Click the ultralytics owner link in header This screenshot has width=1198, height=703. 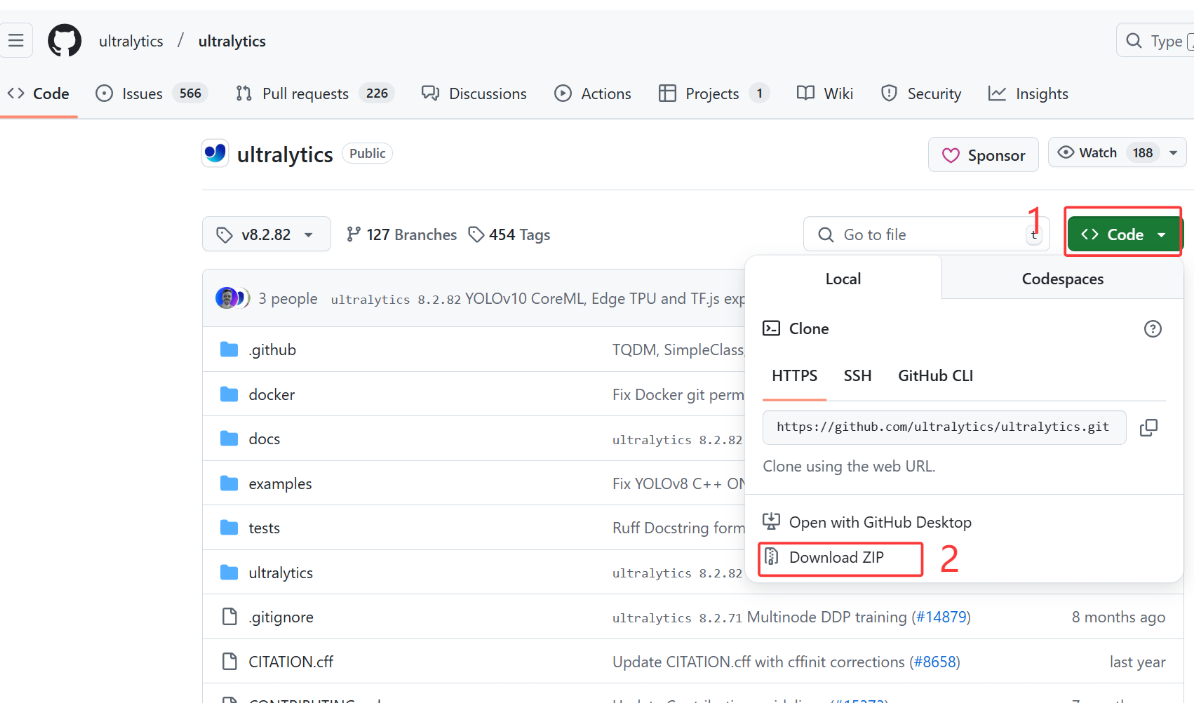131,41
